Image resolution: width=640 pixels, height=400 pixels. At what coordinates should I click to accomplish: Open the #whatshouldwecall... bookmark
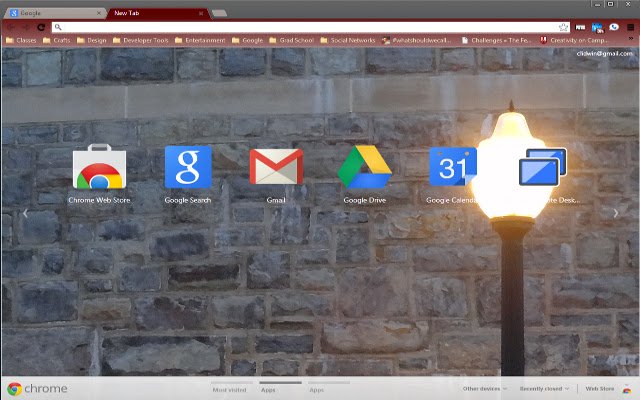coord(417,40)
